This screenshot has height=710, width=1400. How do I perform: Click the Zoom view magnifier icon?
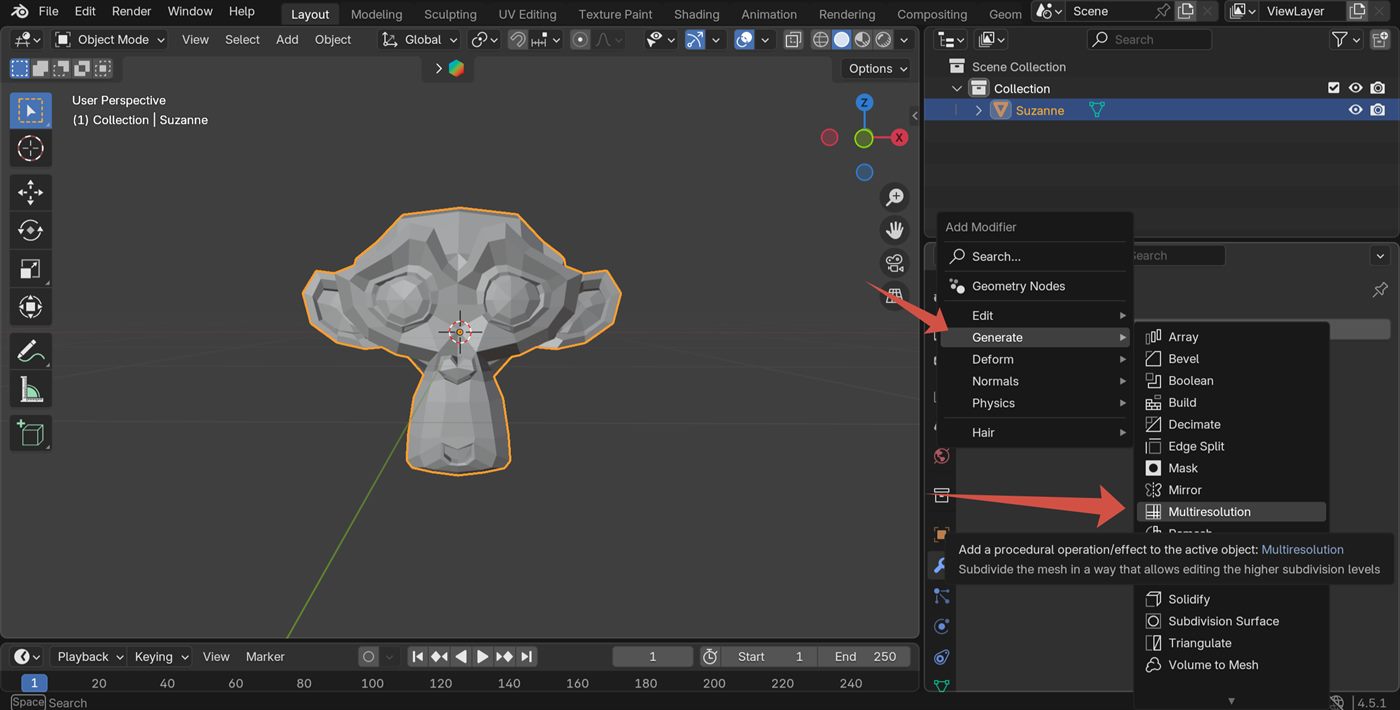(894, 197)
